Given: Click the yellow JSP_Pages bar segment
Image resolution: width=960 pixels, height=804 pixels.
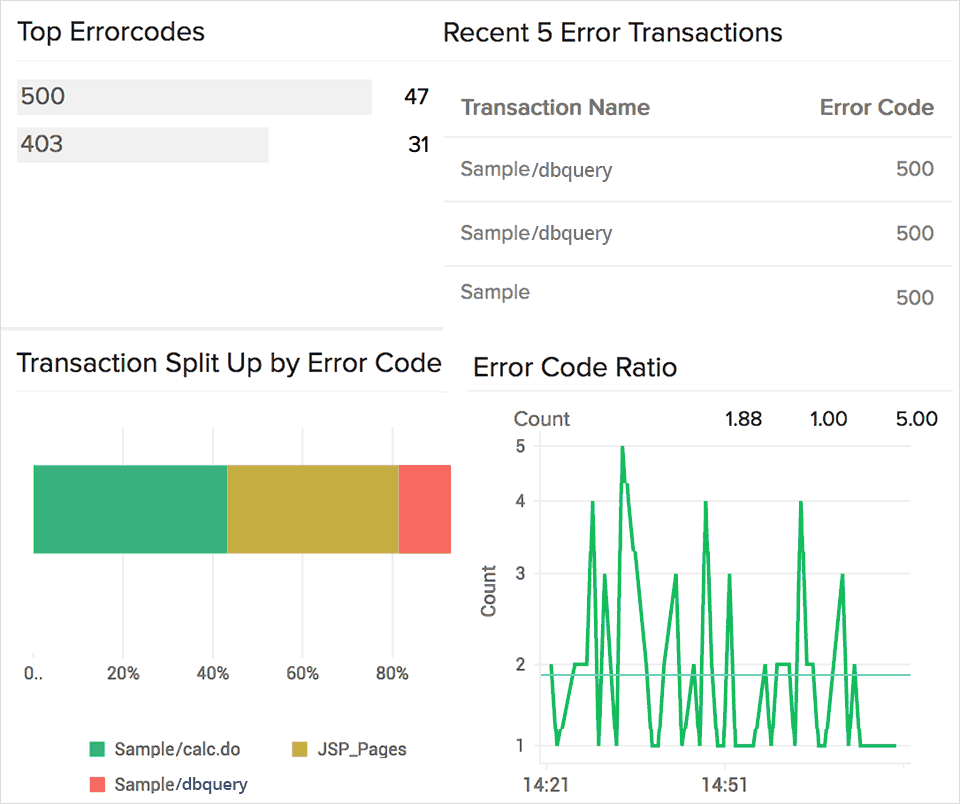Looking at the screenshot, I should point(312,508).
